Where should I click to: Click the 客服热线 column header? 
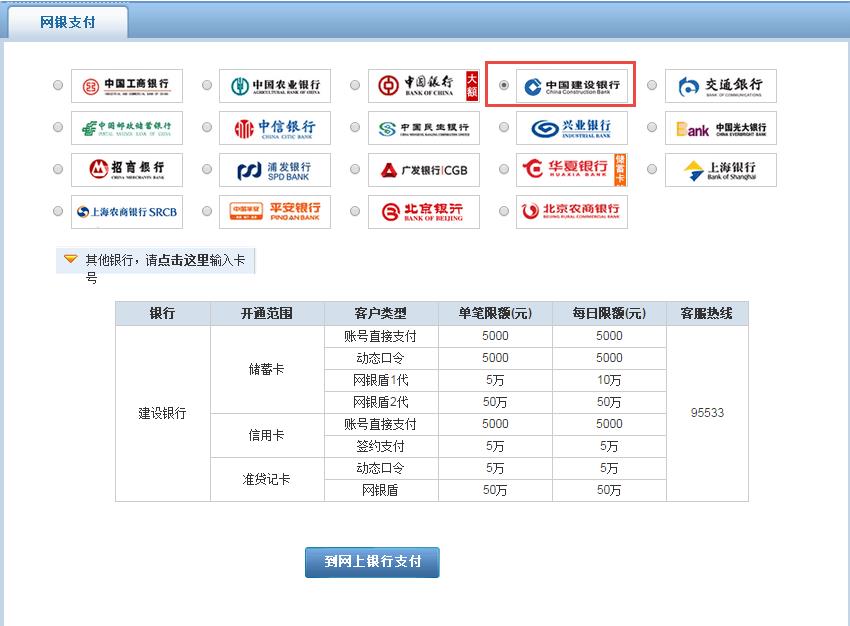[x=707, y=313]
